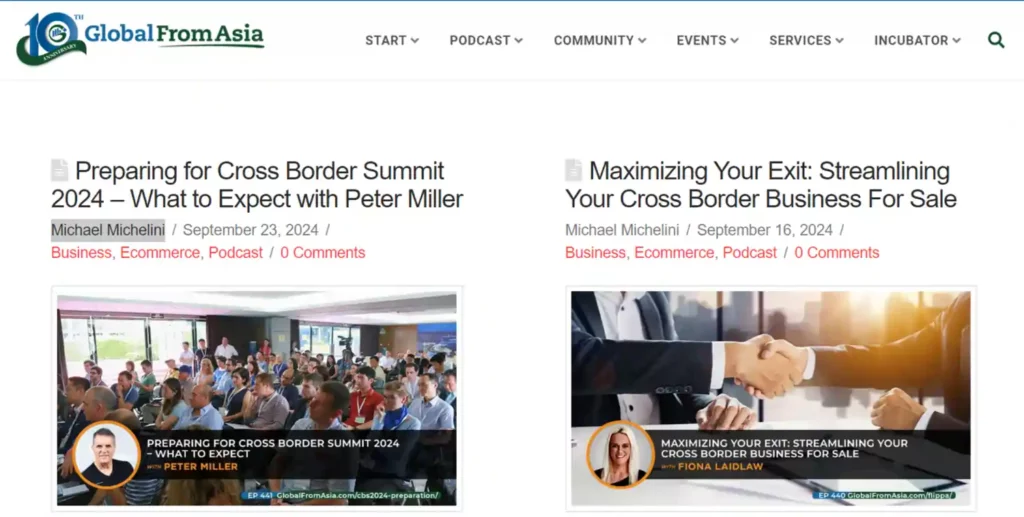Open the SERVICES menu

806,40
